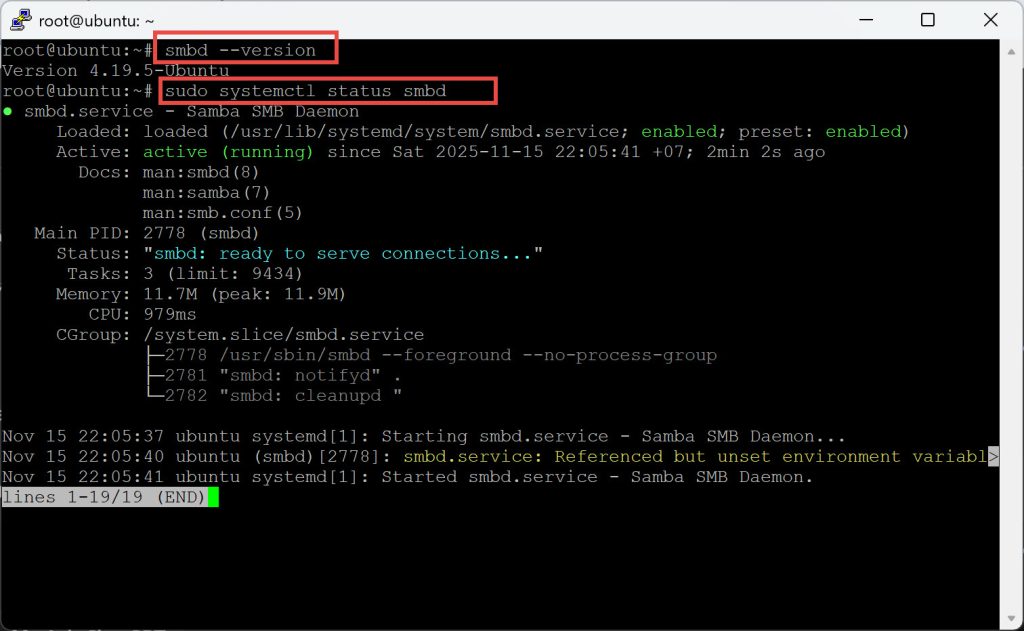Click the 'man:smb.conf(5)' docs entry
This screenshot has width=1024, height=631.
[222, 213]
